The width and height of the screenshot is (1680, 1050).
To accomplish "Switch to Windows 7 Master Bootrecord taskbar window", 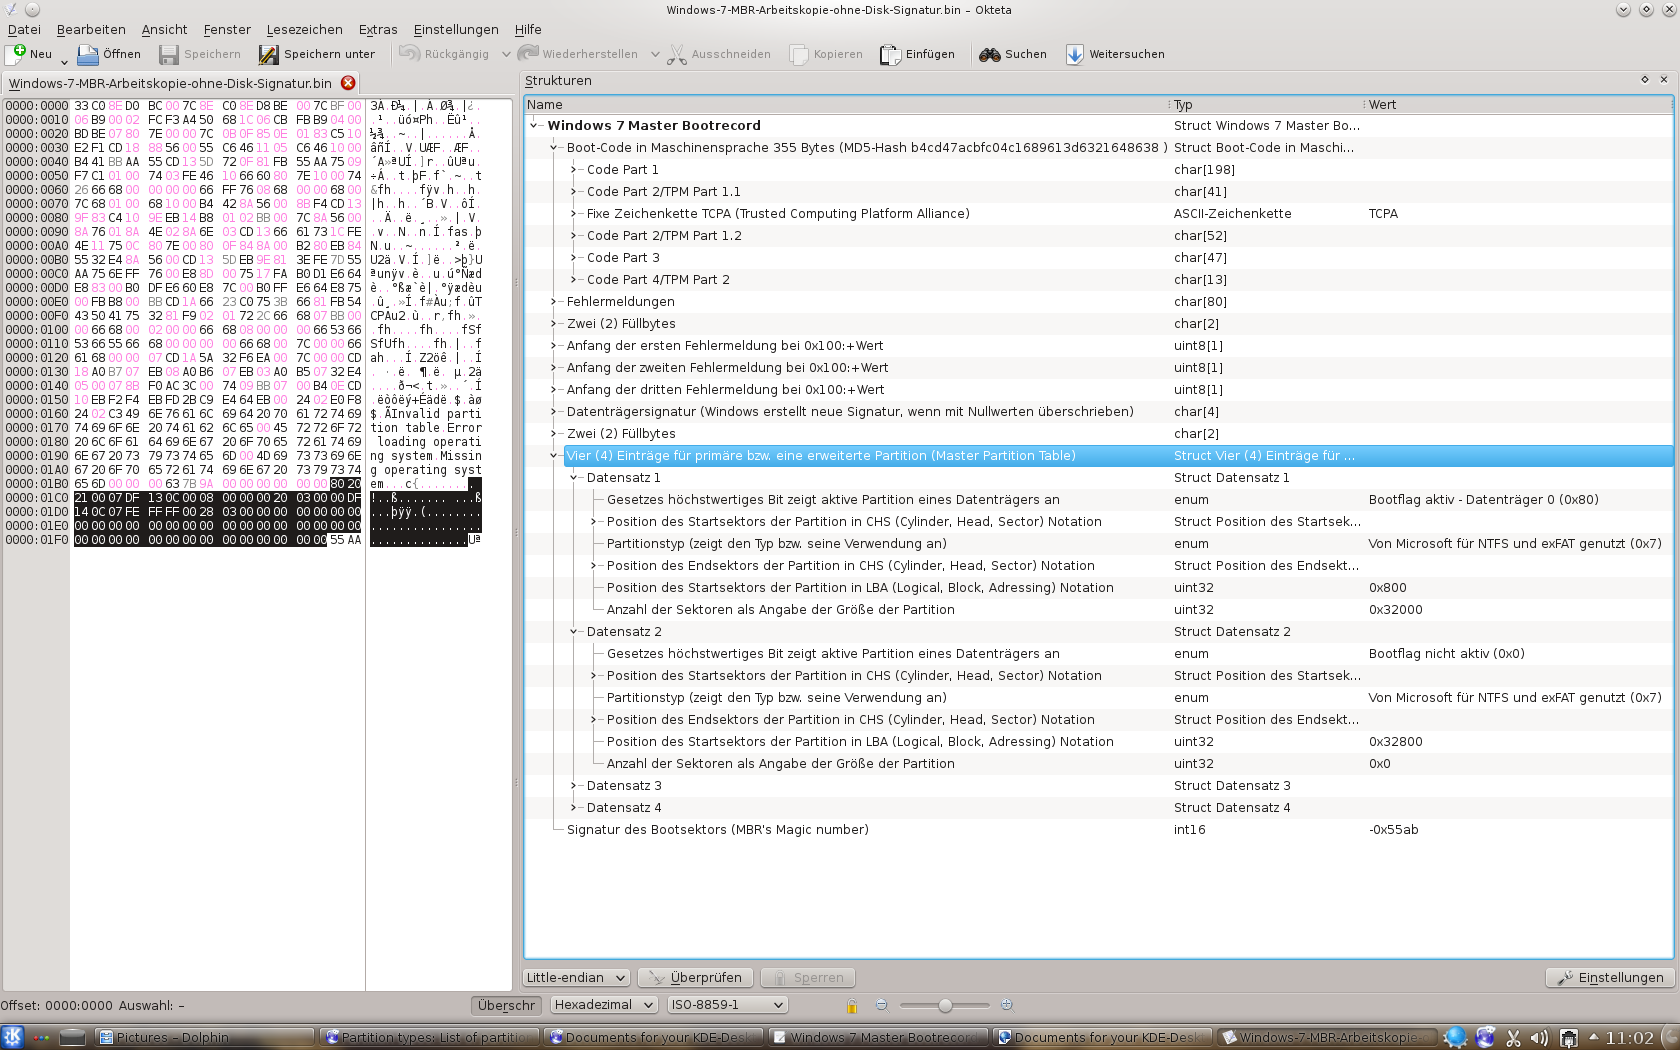I will (x=879, y=1038).
